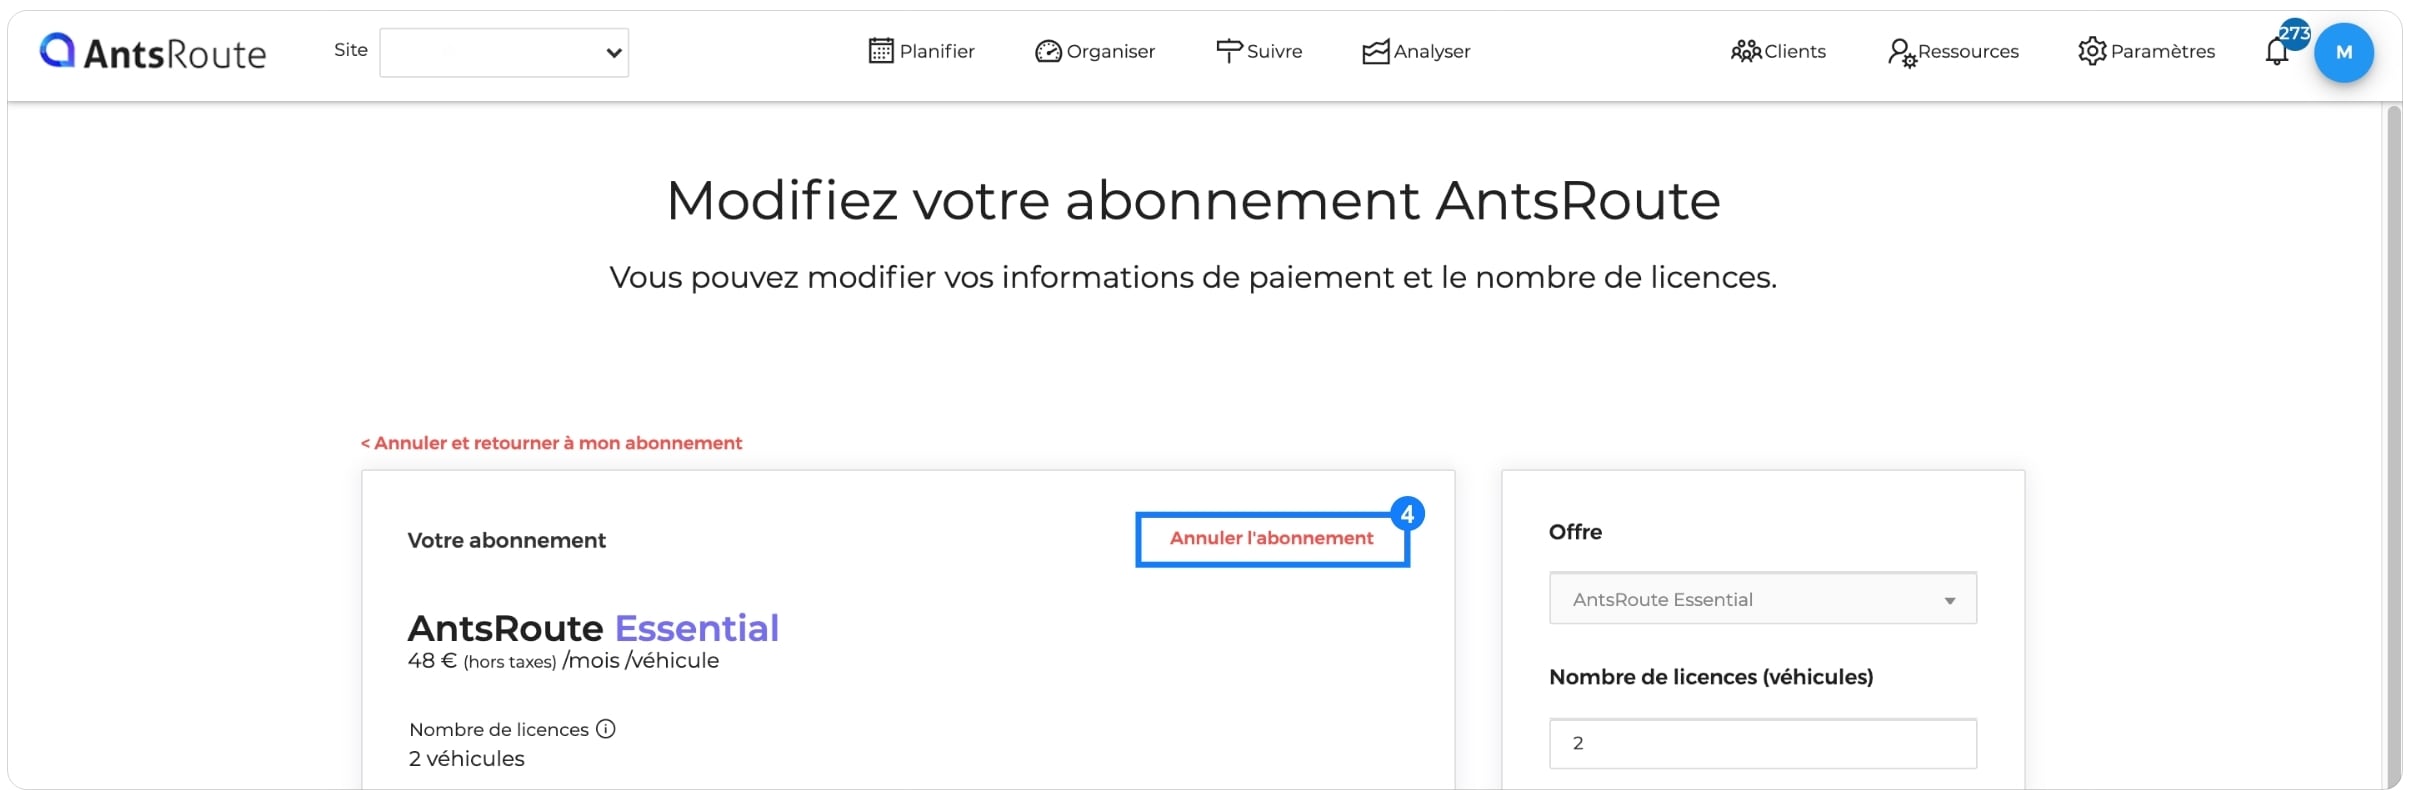Screen dimensions: 2410x799
Task: Click the Modifiez votre abonnement AntsRoute title
Action: (1193, 200)
